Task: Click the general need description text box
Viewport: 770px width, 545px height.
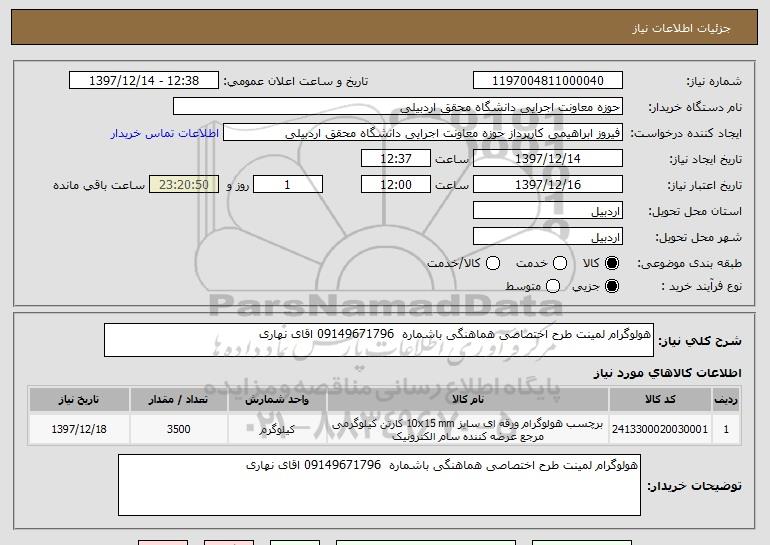Action: point(379,340)
